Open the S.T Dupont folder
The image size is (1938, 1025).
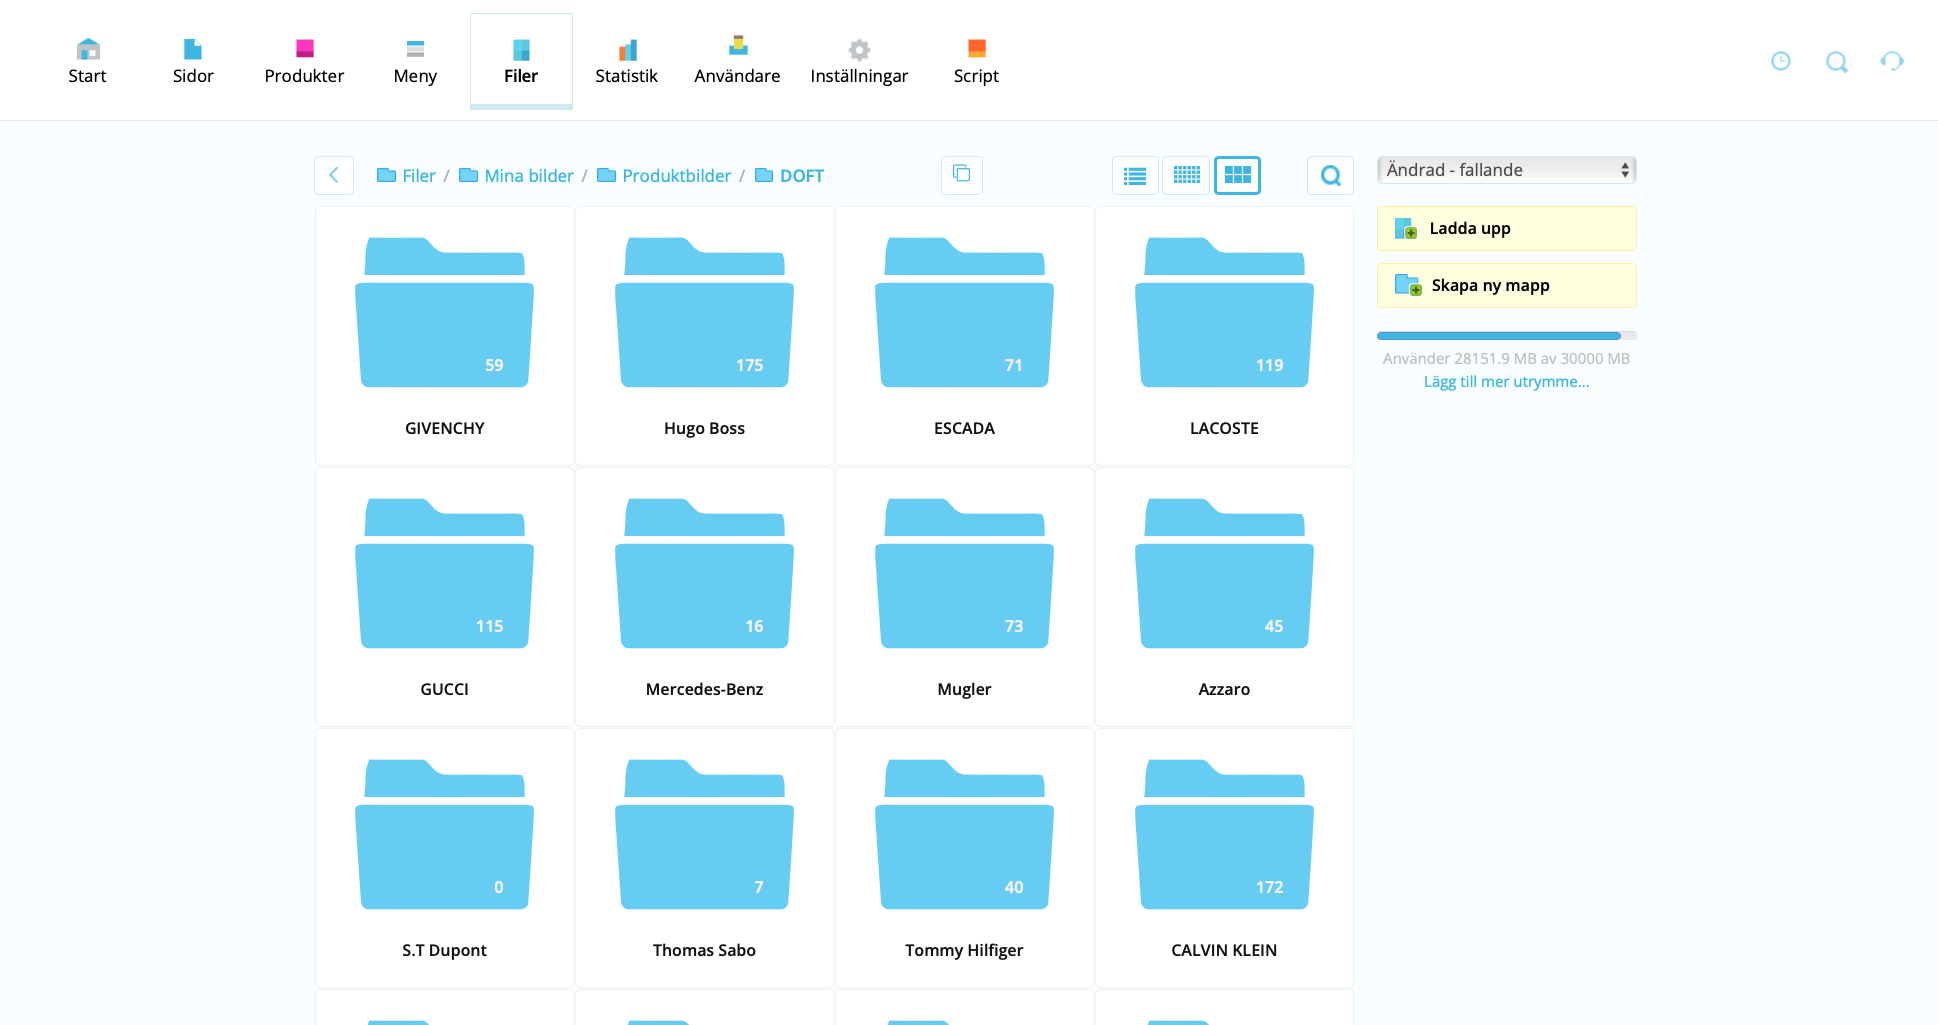445,858
